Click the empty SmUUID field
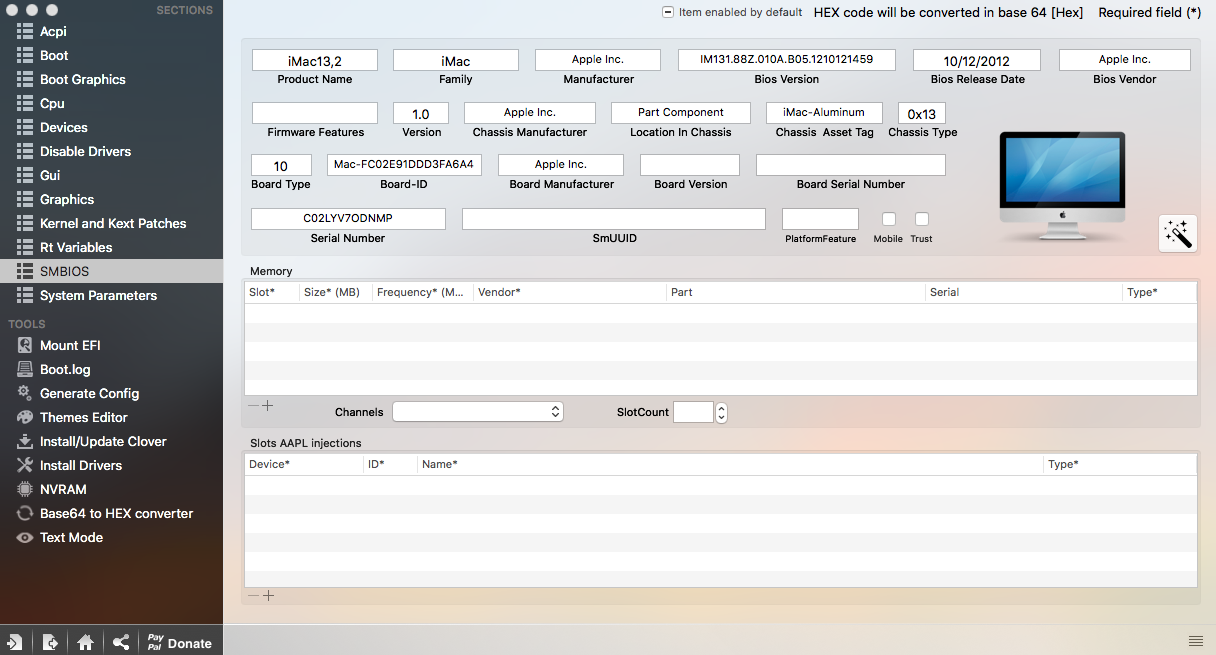The image size is (1216, 655). 614,219
